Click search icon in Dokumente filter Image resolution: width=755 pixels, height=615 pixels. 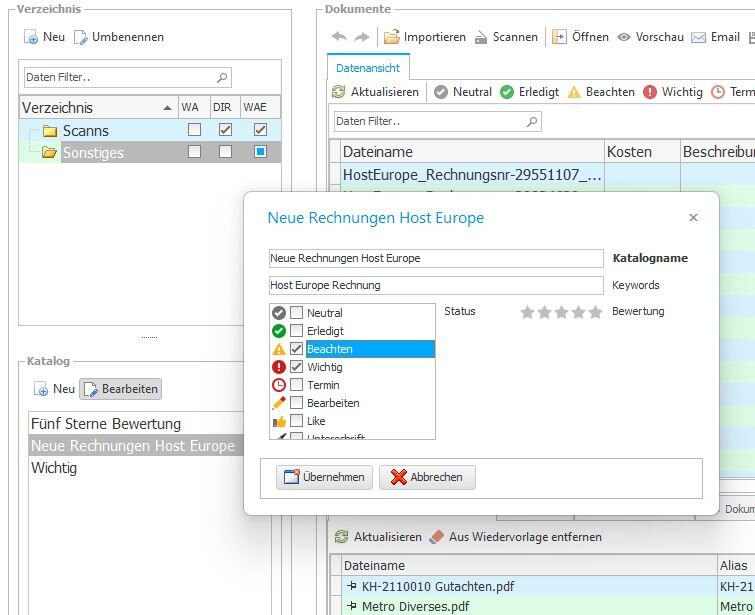tap(532, 121)
